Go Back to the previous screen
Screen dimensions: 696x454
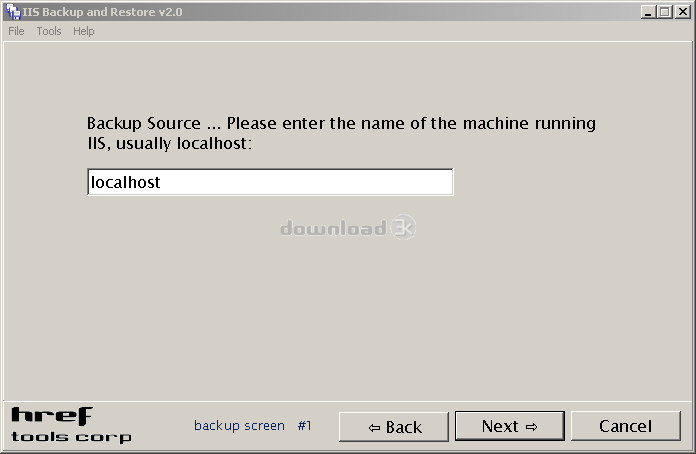[394, 426]
